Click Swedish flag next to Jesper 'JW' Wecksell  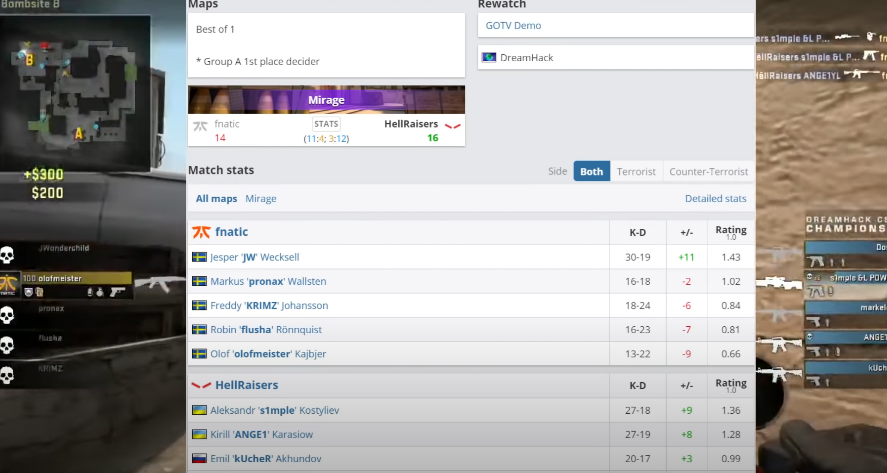point(199,257)
